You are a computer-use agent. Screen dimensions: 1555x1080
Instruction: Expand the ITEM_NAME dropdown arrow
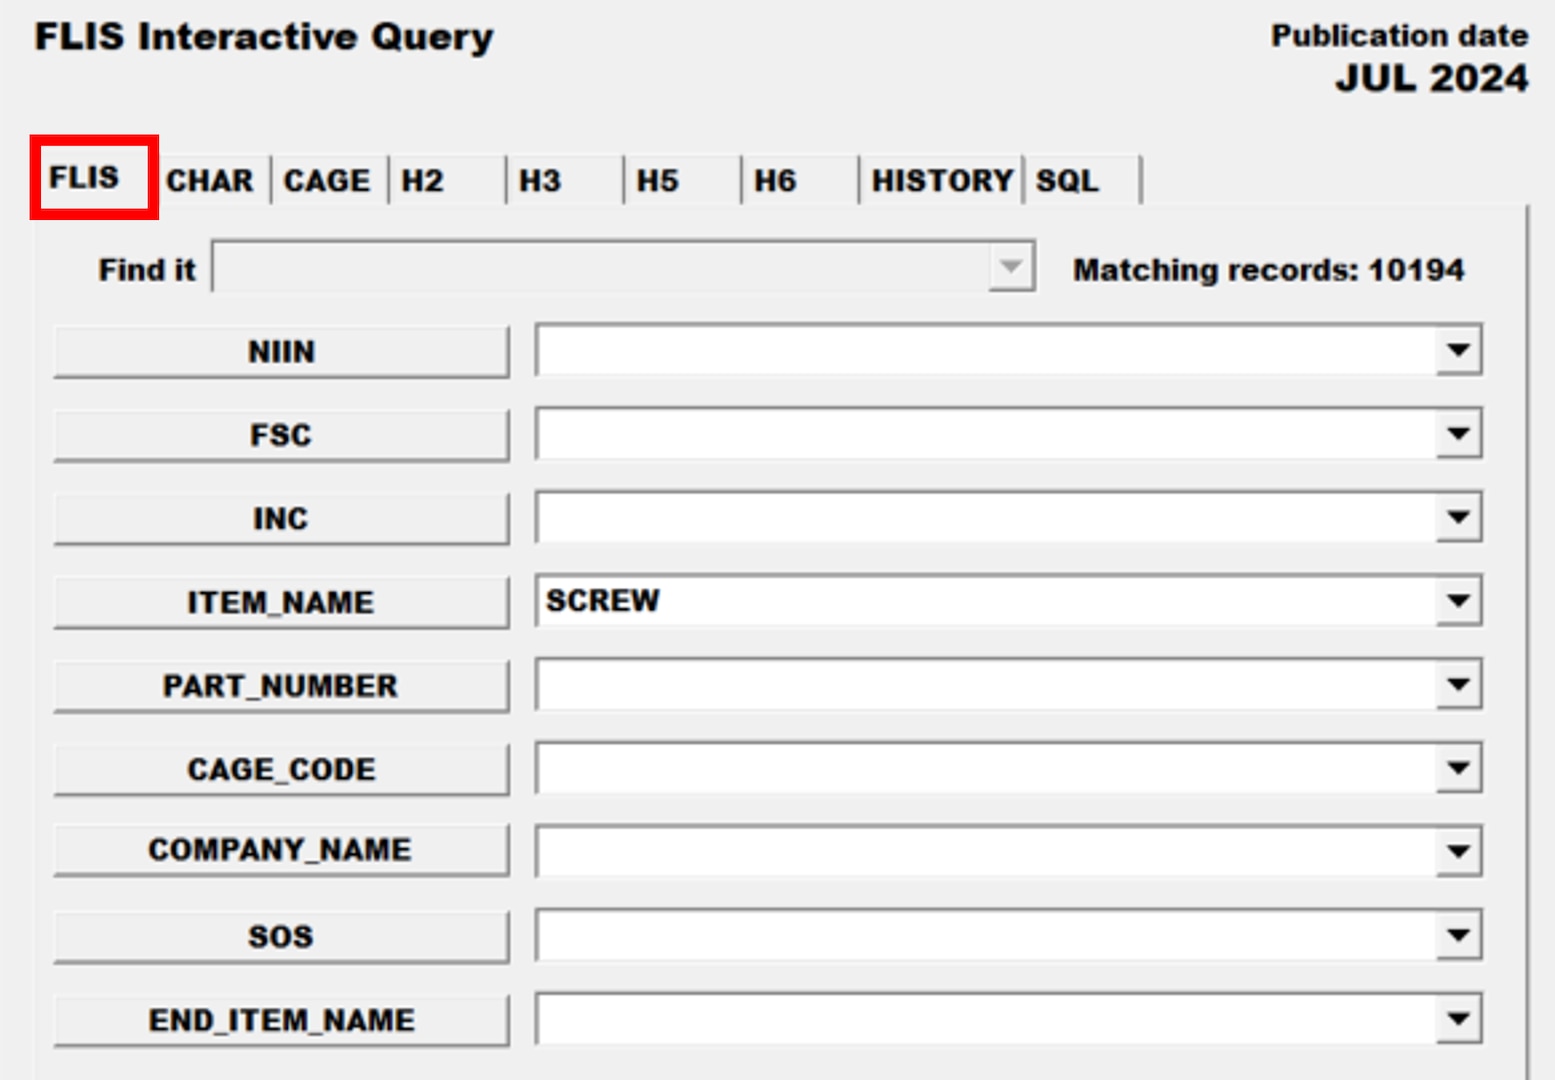click(1458, 601)
